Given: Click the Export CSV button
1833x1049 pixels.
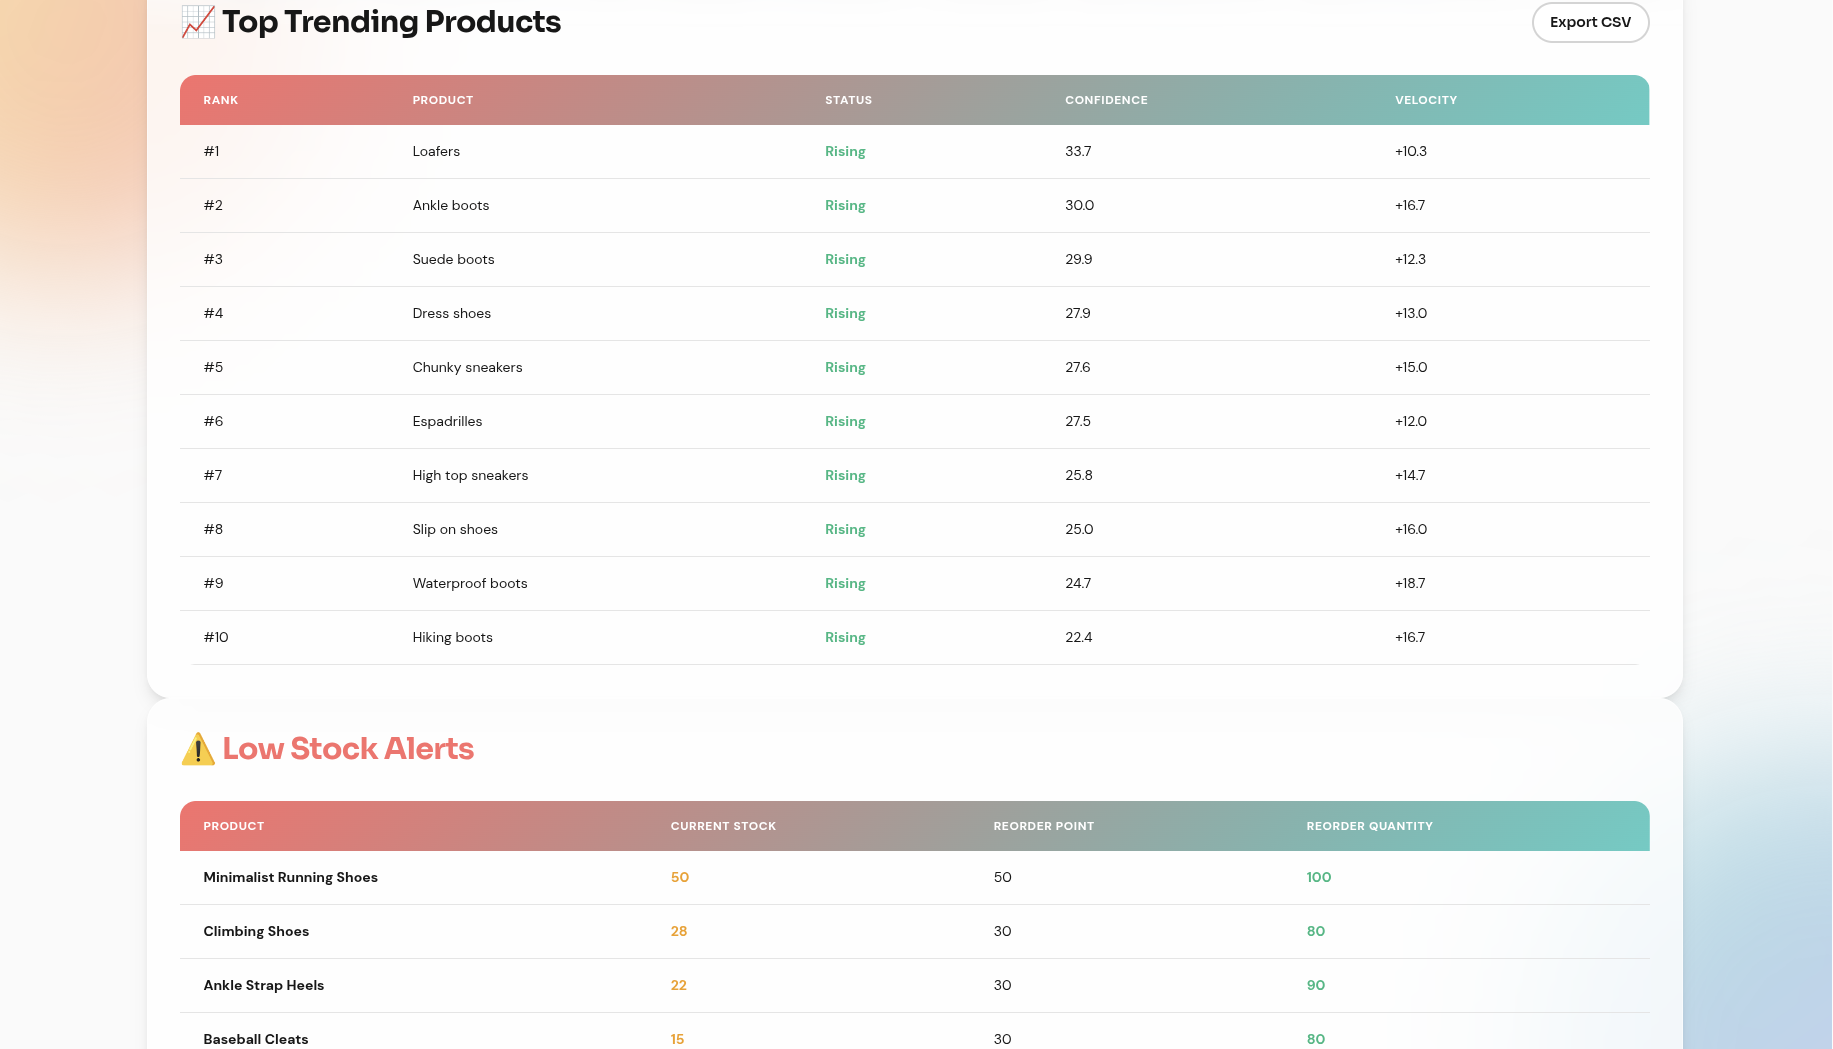Looking at the screenshot, I should pos(1590,22).
